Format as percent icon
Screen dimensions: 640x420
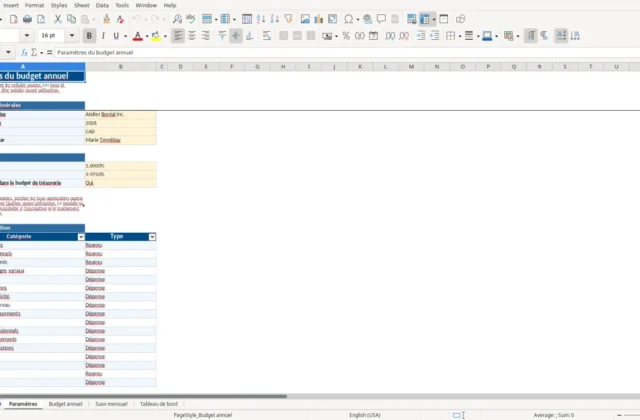coord(346,36)
